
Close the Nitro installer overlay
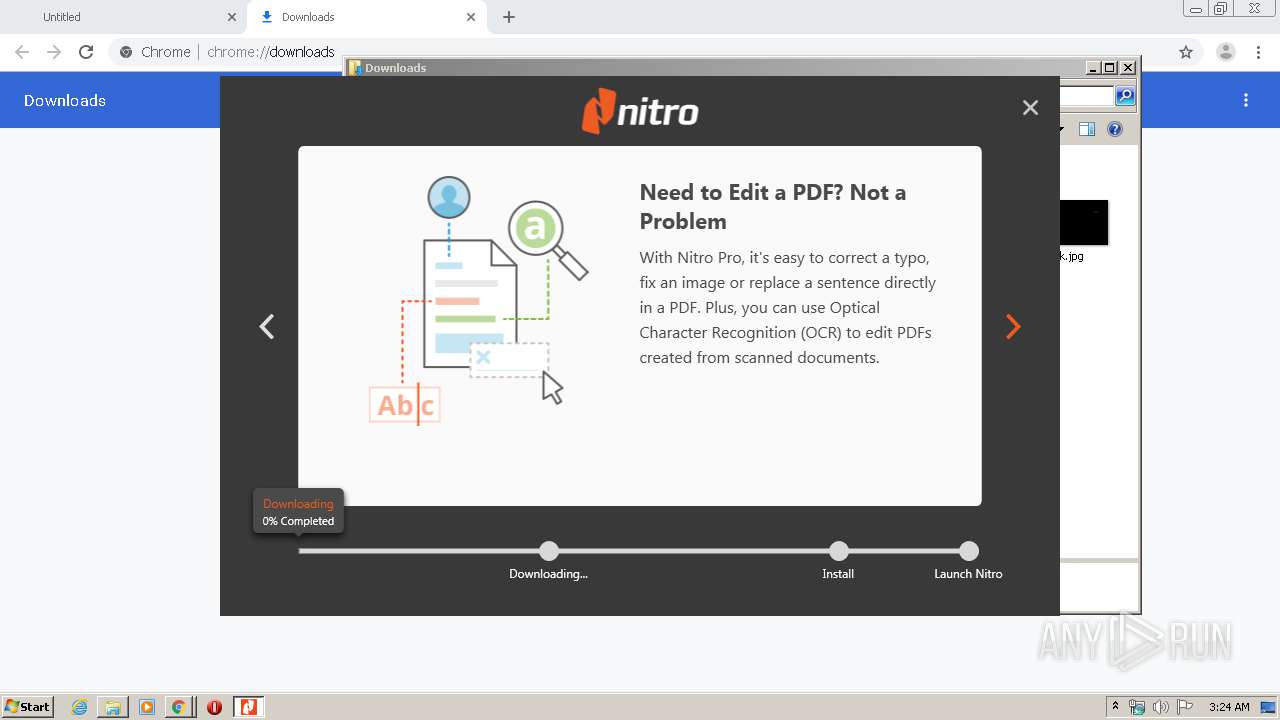click(1030, 108)
